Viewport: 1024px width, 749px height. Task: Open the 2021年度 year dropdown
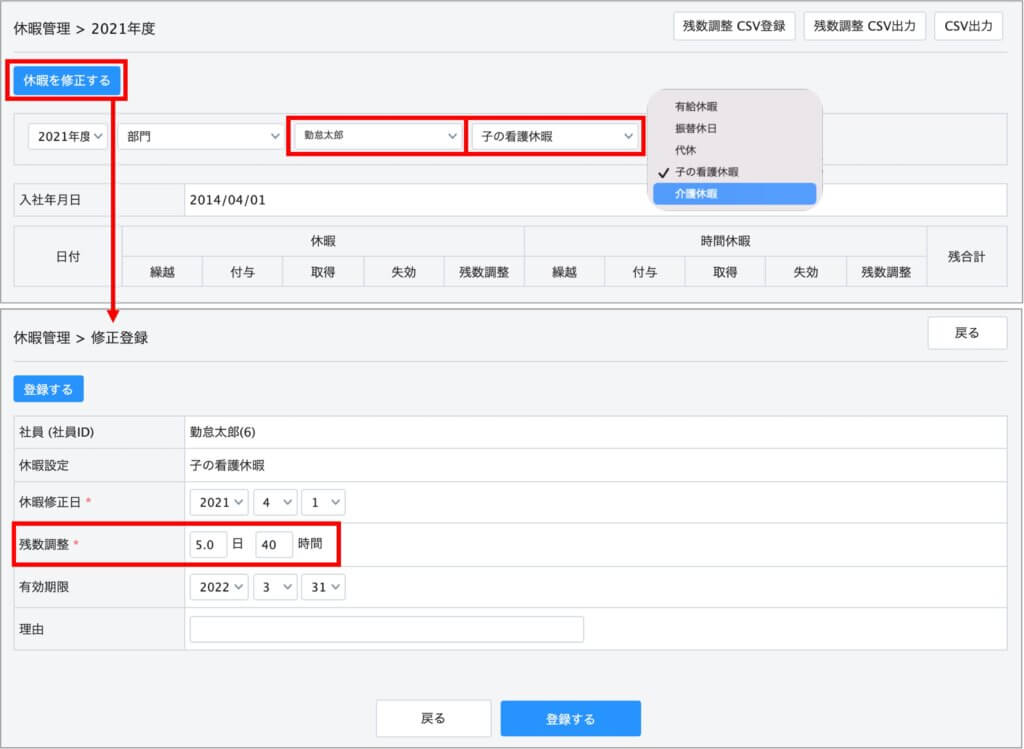(x=68, y=137)
